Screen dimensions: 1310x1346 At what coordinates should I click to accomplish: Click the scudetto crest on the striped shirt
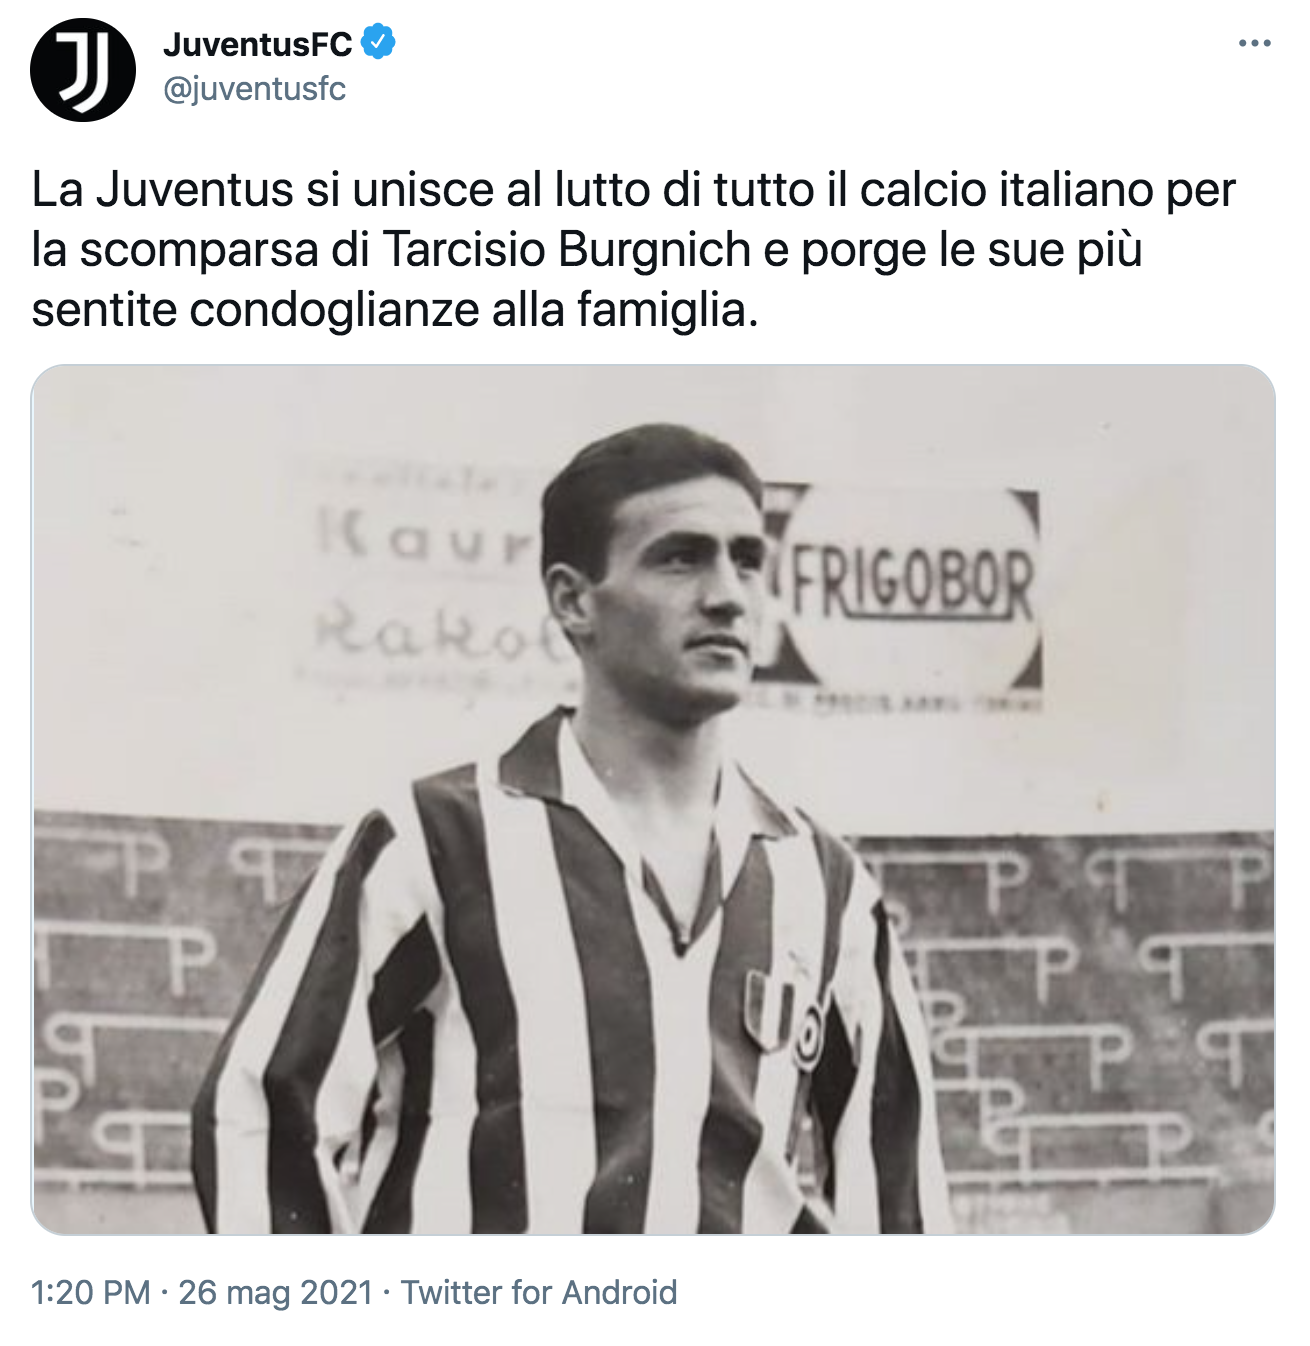point(770,1007)
